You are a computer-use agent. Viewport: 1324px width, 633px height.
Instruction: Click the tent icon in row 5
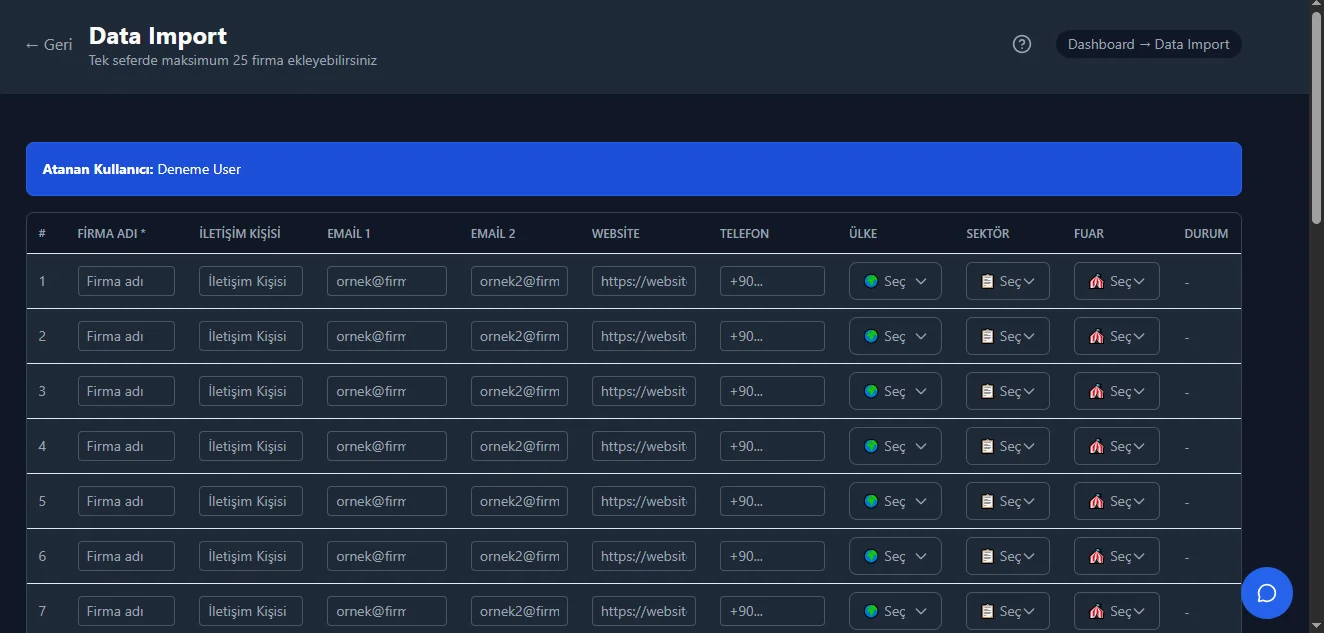pyautogui.click(x=1096, y=501)
